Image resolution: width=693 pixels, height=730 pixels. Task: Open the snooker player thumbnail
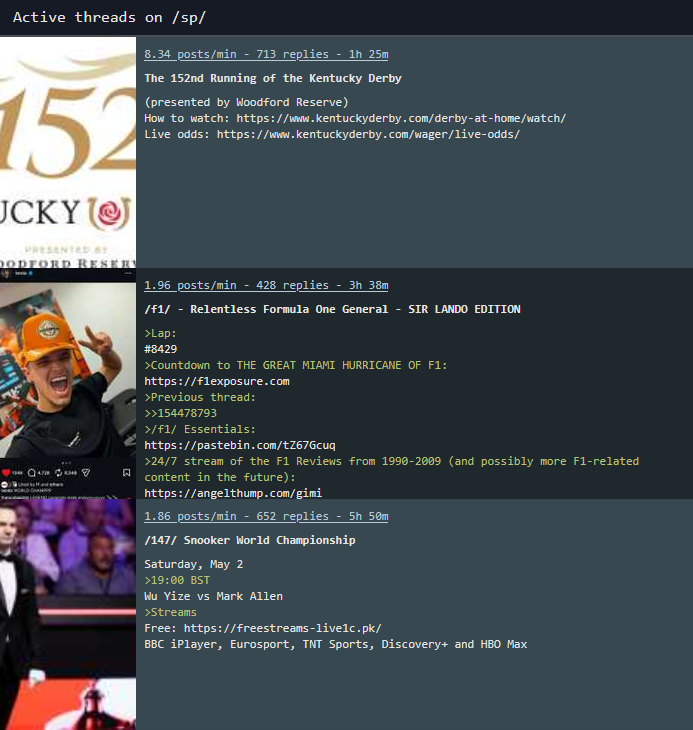pyautogui.click(x=68, y=615)
